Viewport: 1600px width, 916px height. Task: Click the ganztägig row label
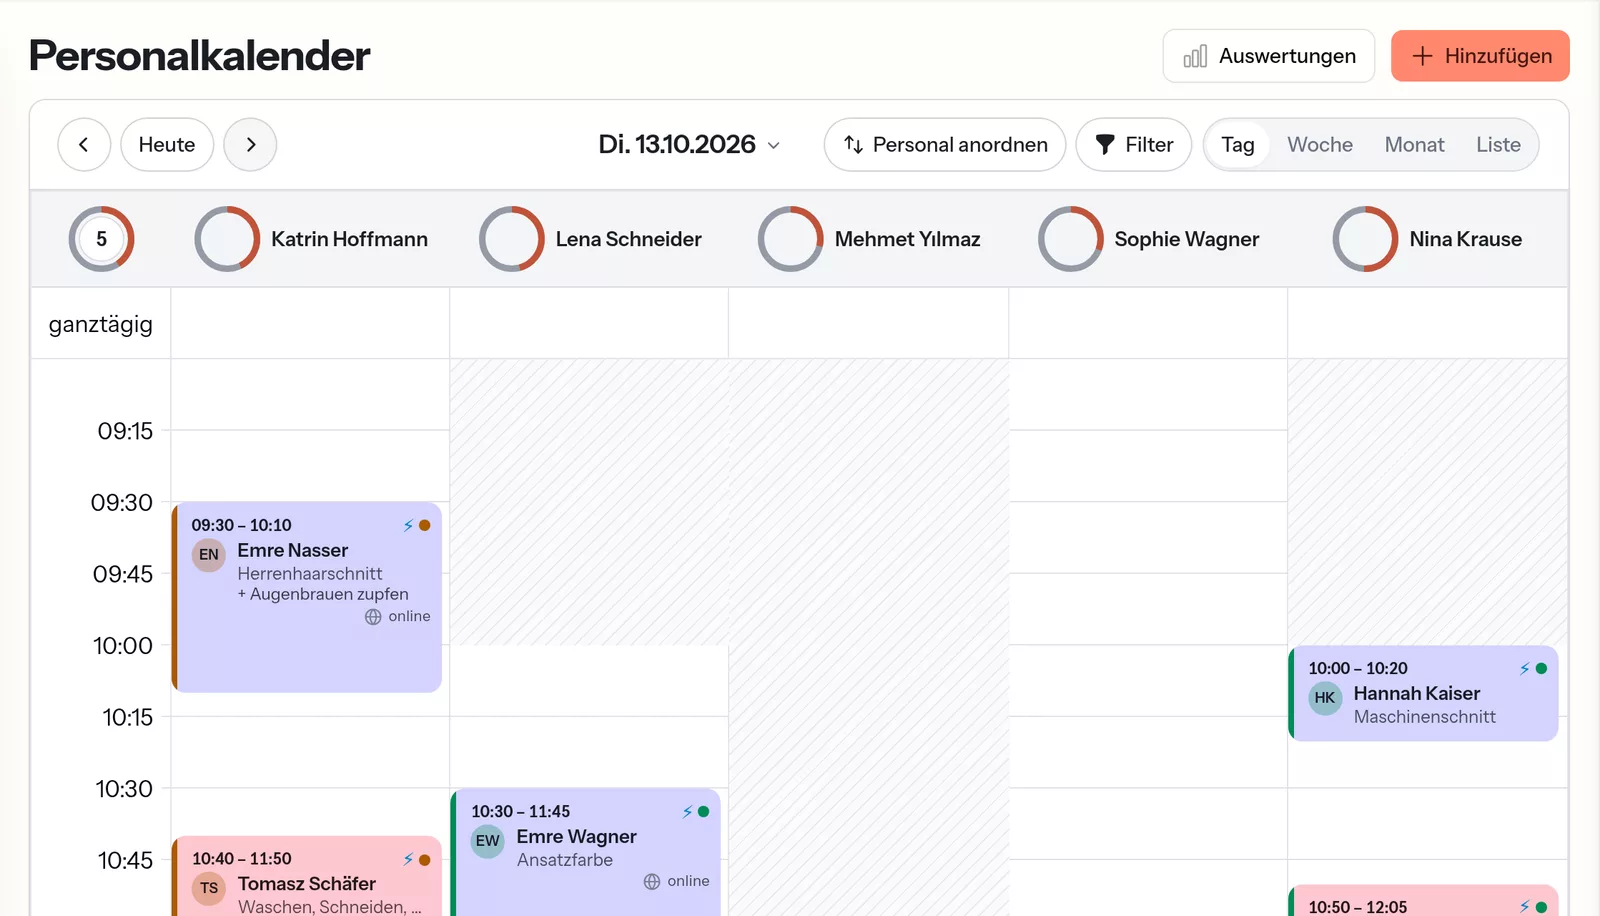pyautogui.click(x=101, y=324)
